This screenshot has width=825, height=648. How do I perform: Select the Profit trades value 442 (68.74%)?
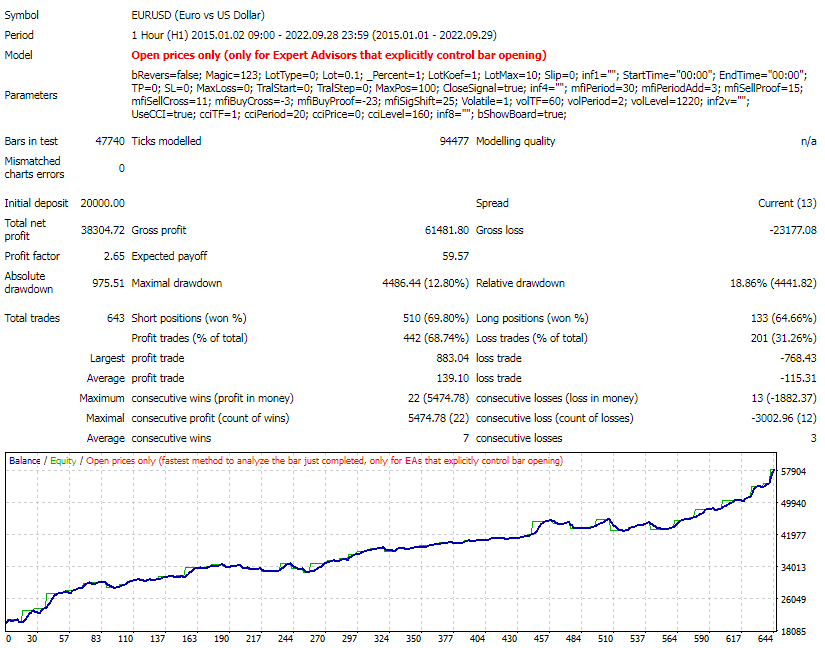(x=436, y=338)
